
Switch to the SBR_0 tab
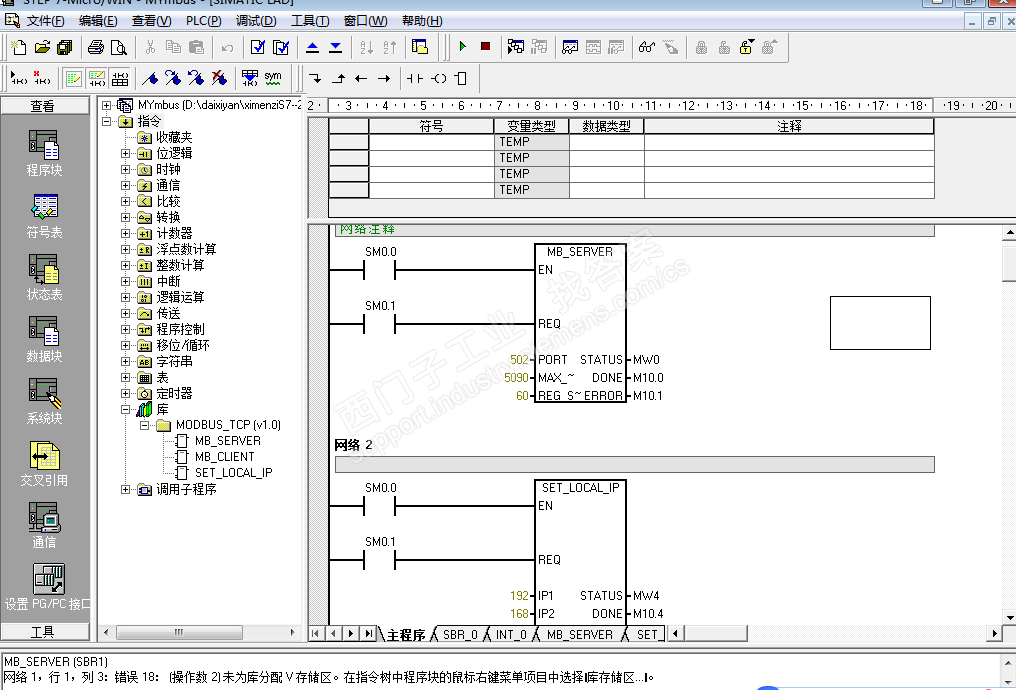pyautogui.click(x=460, y=635)
